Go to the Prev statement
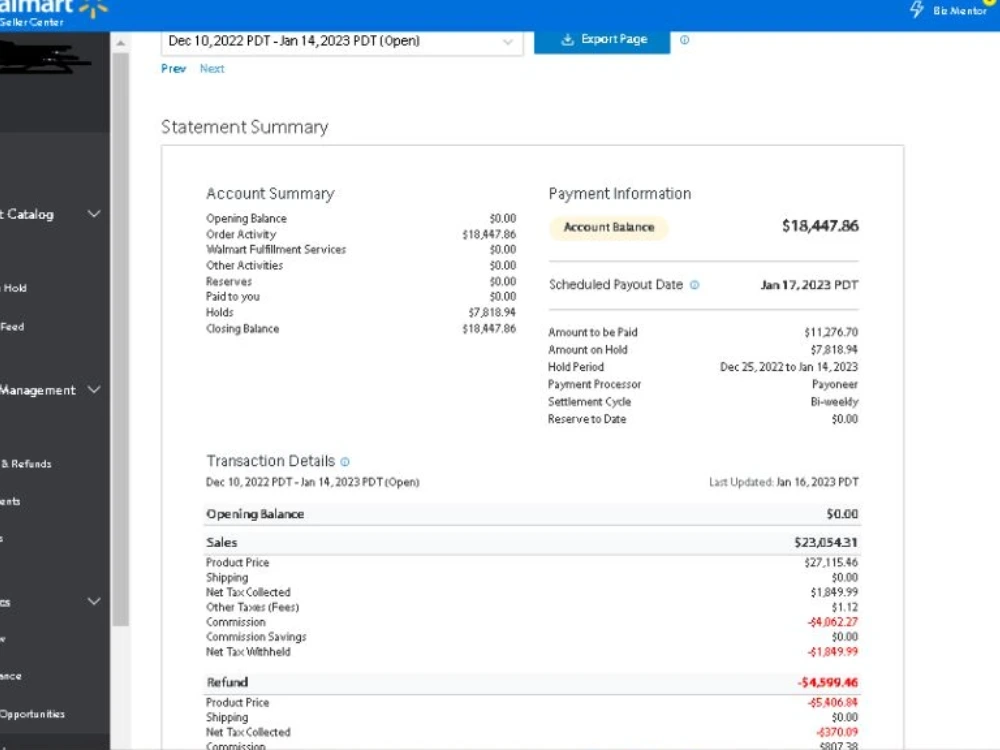This screenshot has width=1000, height=750. coord(173,68)
